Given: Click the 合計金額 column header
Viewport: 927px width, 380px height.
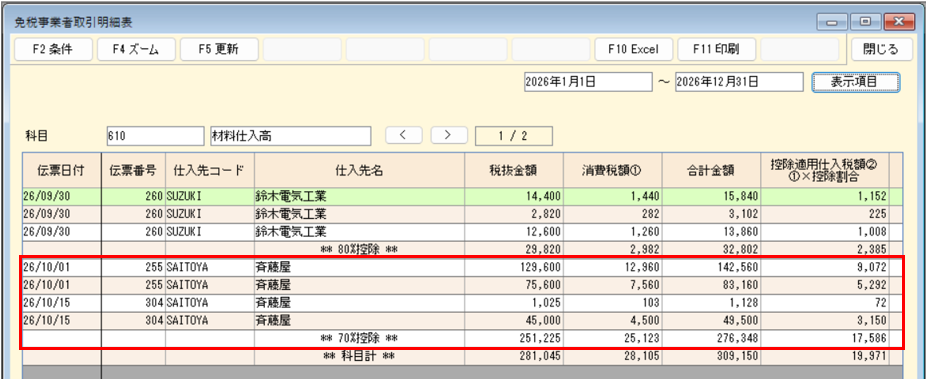Looking at the screenshot, I should (x=711, y=170).
